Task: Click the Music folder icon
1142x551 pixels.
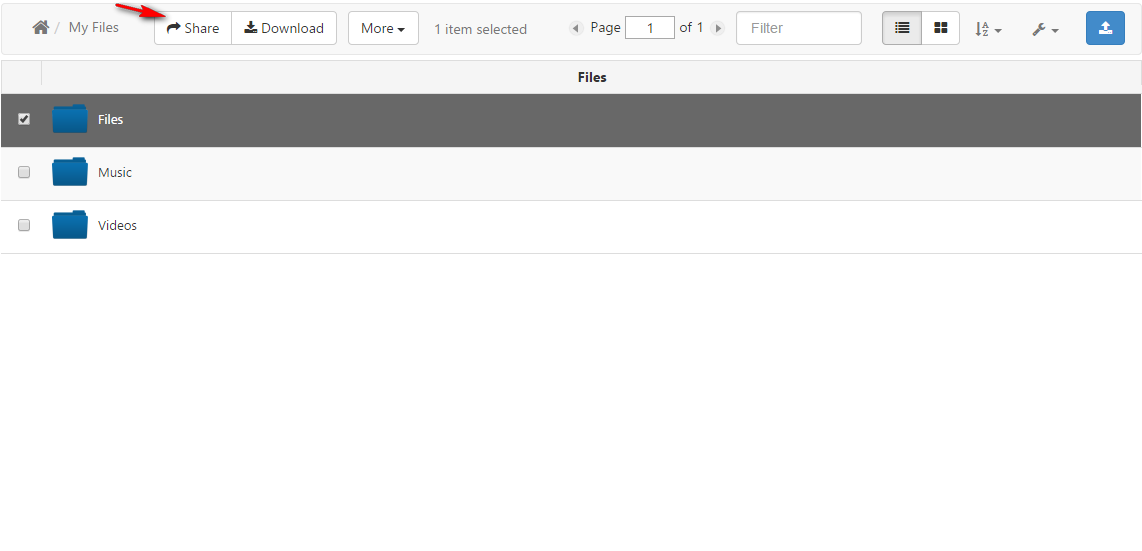Action: (x=70, y=172)
